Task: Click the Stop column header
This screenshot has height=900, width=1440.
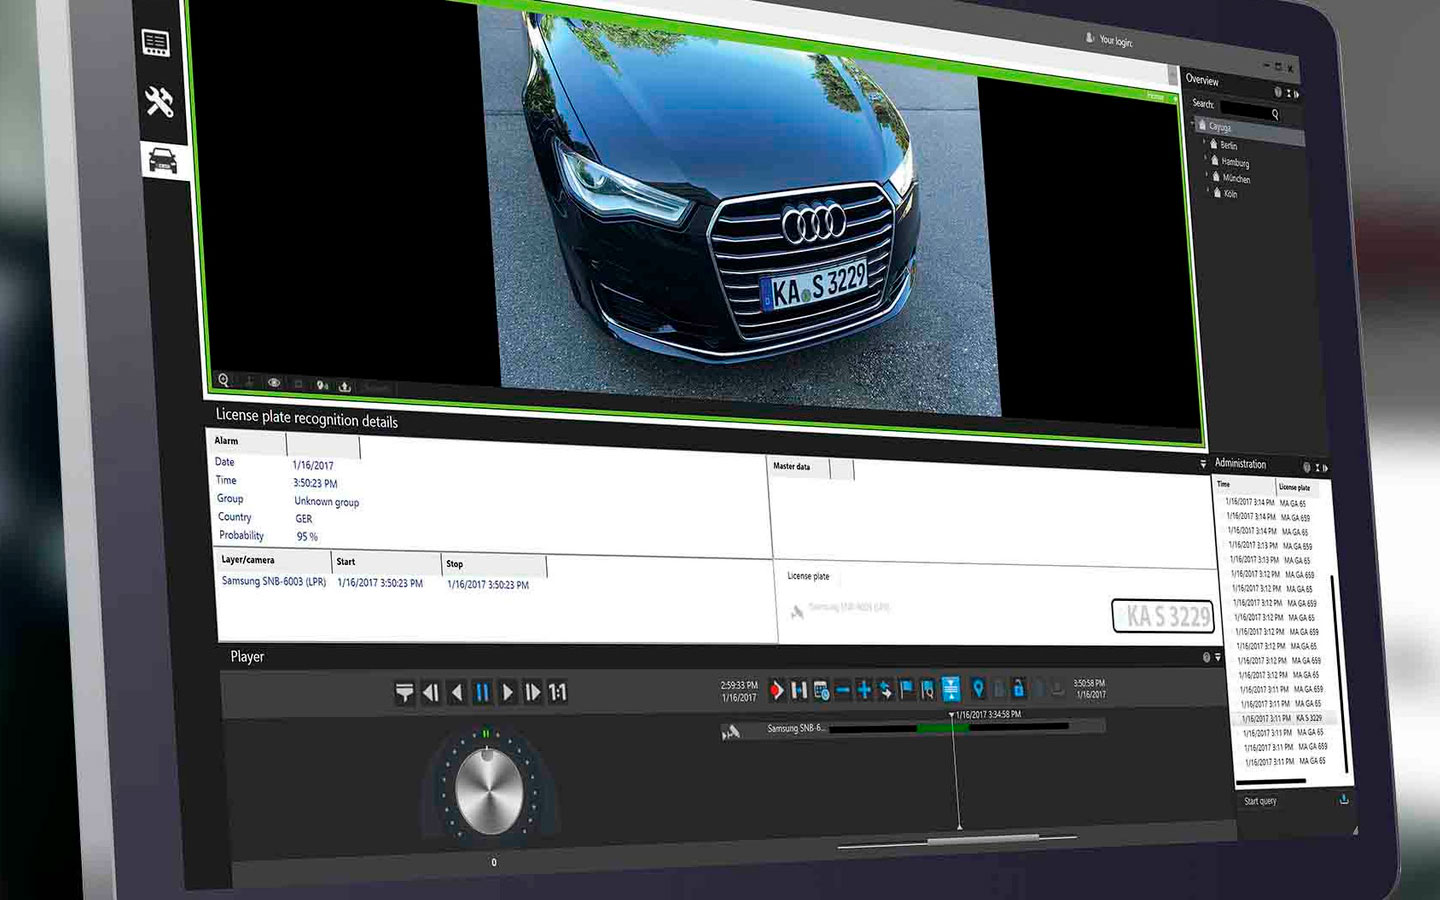Action: pyautogui.click(x=455, y=564)
